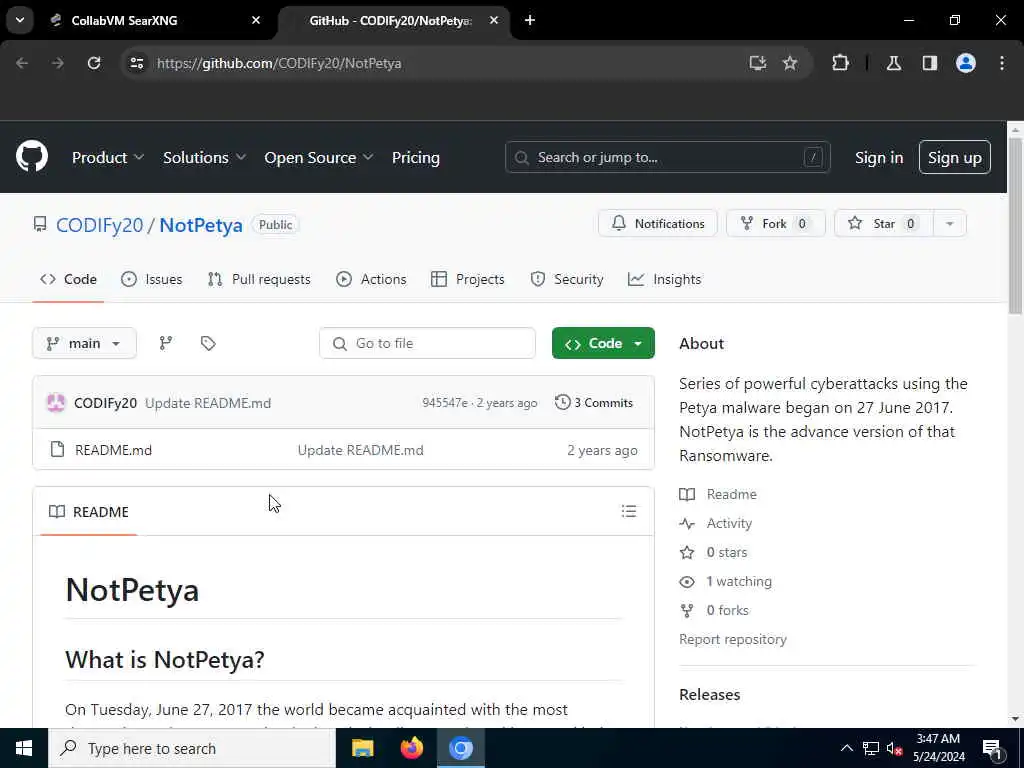Open the Extensions puzzle icon
1024x768 pixels.
tap(840, 63)
